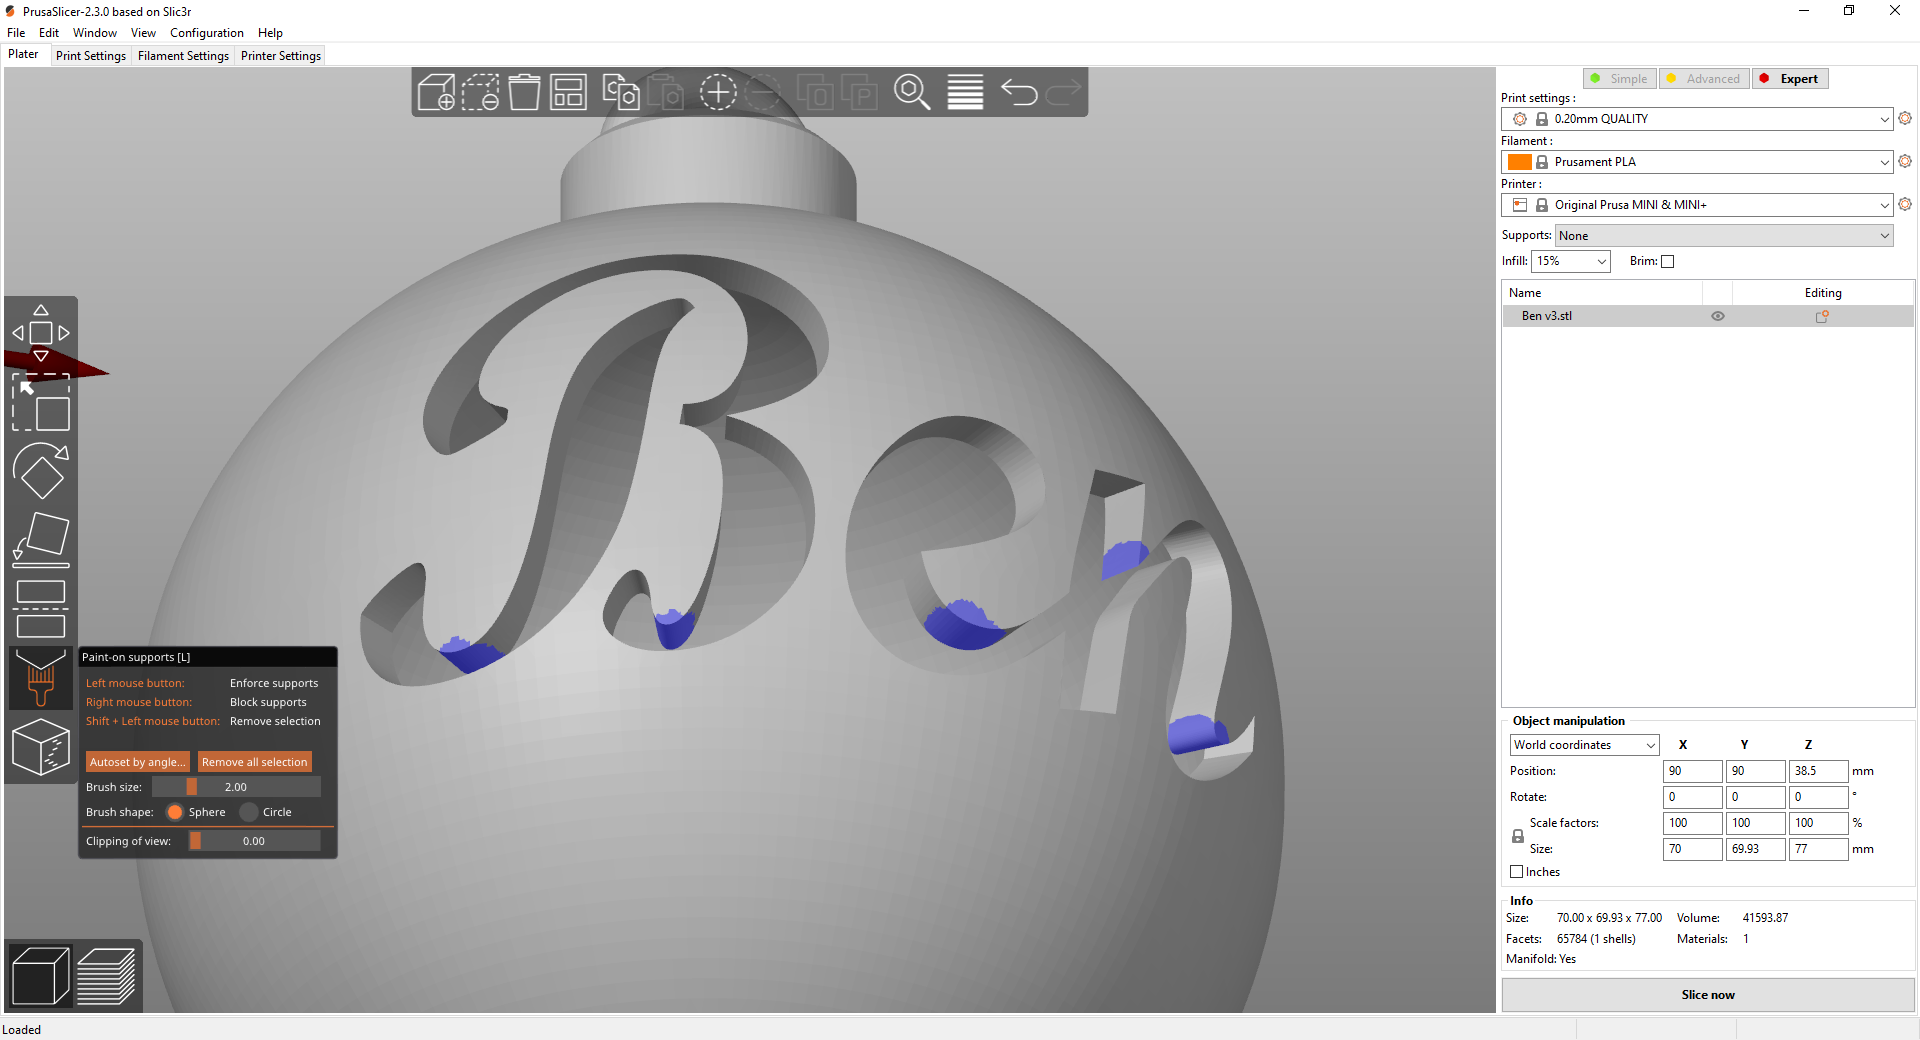
Task: Select Circle brush shape
Action: click(249, 812)
